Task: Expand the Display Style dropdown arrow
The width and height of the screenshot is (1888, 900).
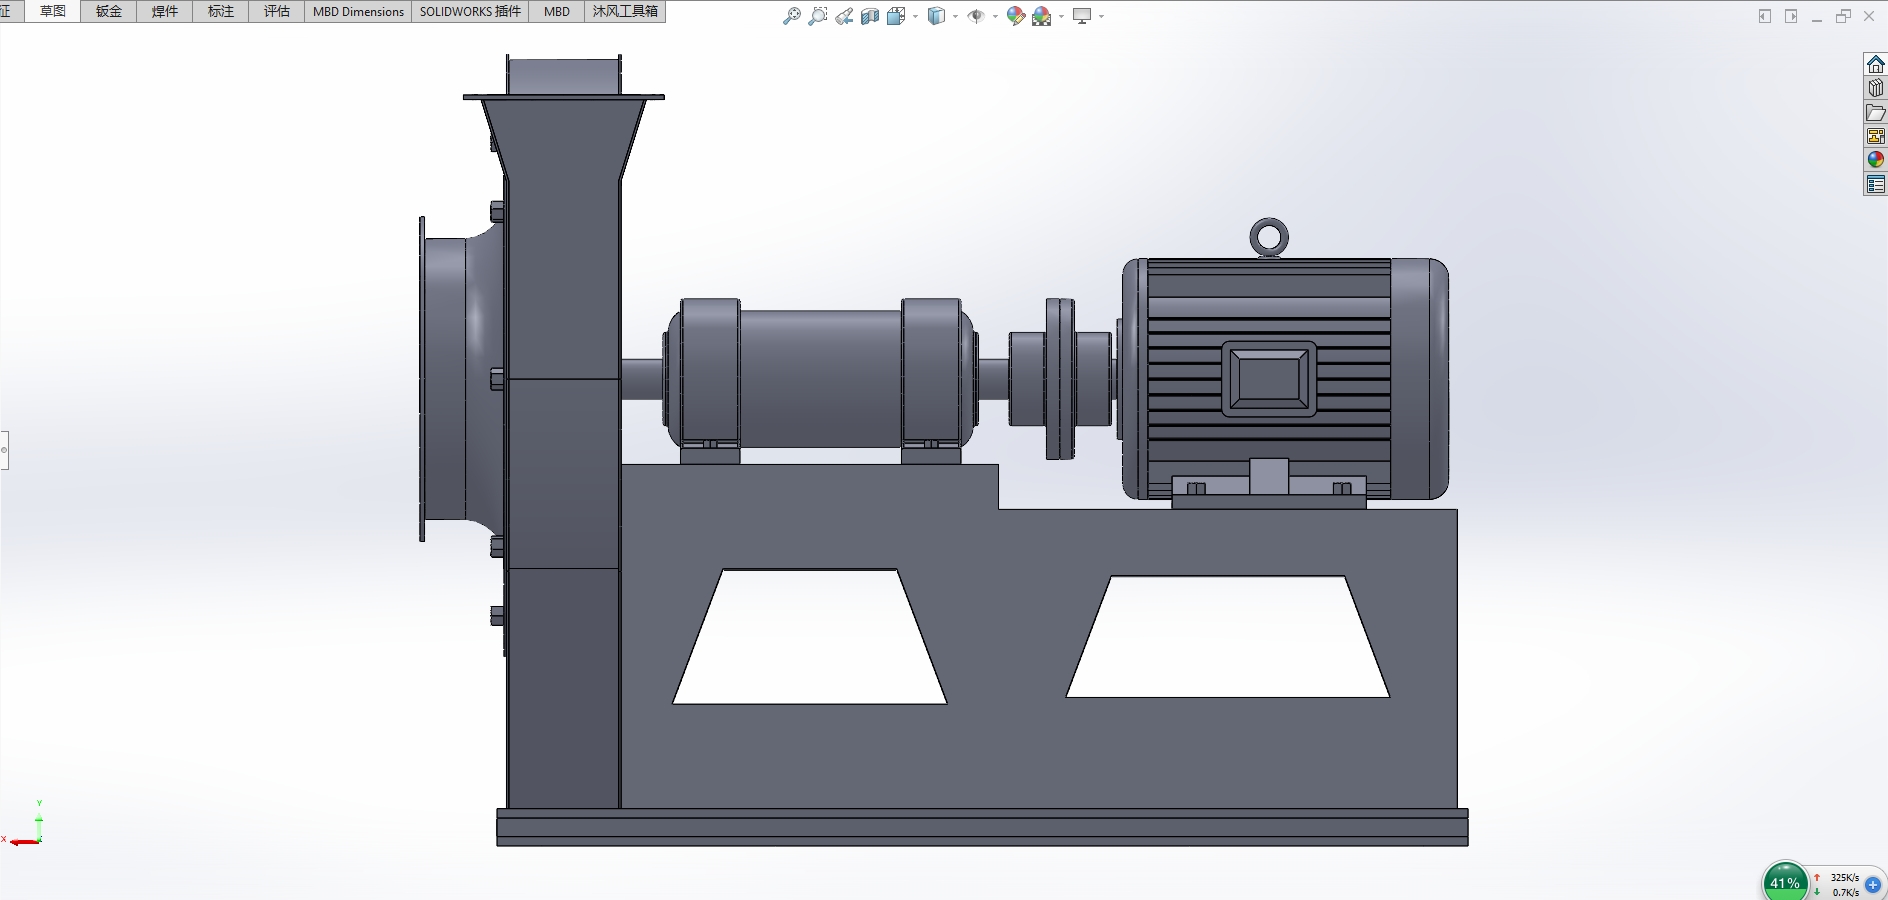Action: pyautogui.click(x=956, y=16)
